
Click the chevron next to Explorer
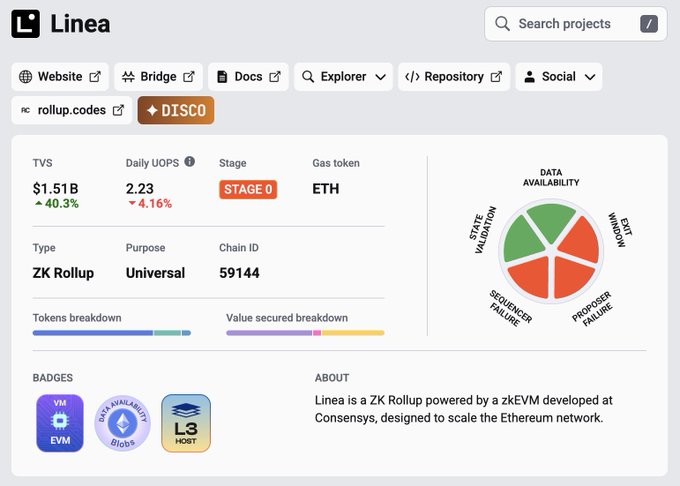(x=380, y=77)
